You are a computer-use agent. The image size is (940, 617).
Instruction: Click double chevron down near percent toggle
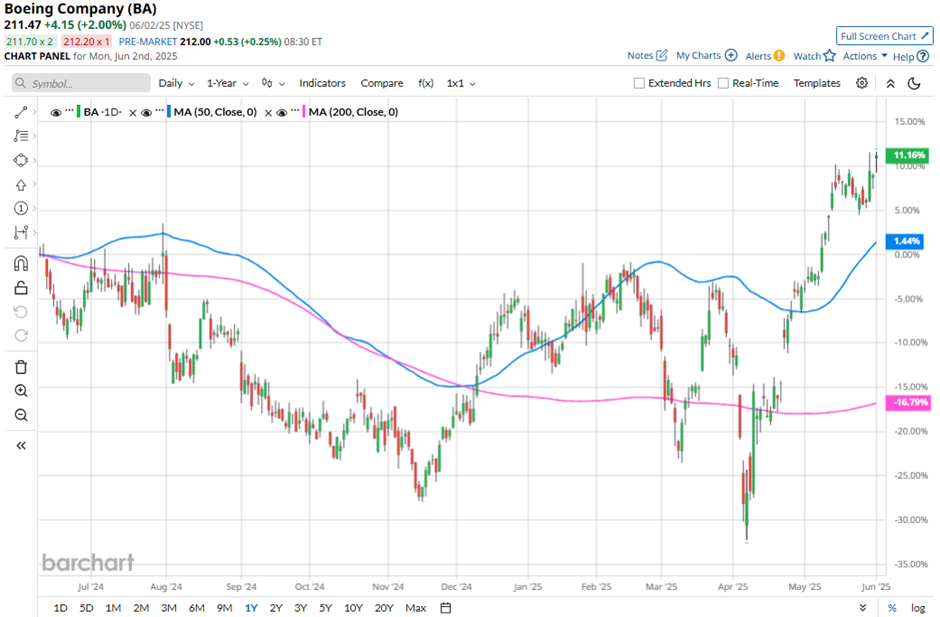tap(863, 607)
